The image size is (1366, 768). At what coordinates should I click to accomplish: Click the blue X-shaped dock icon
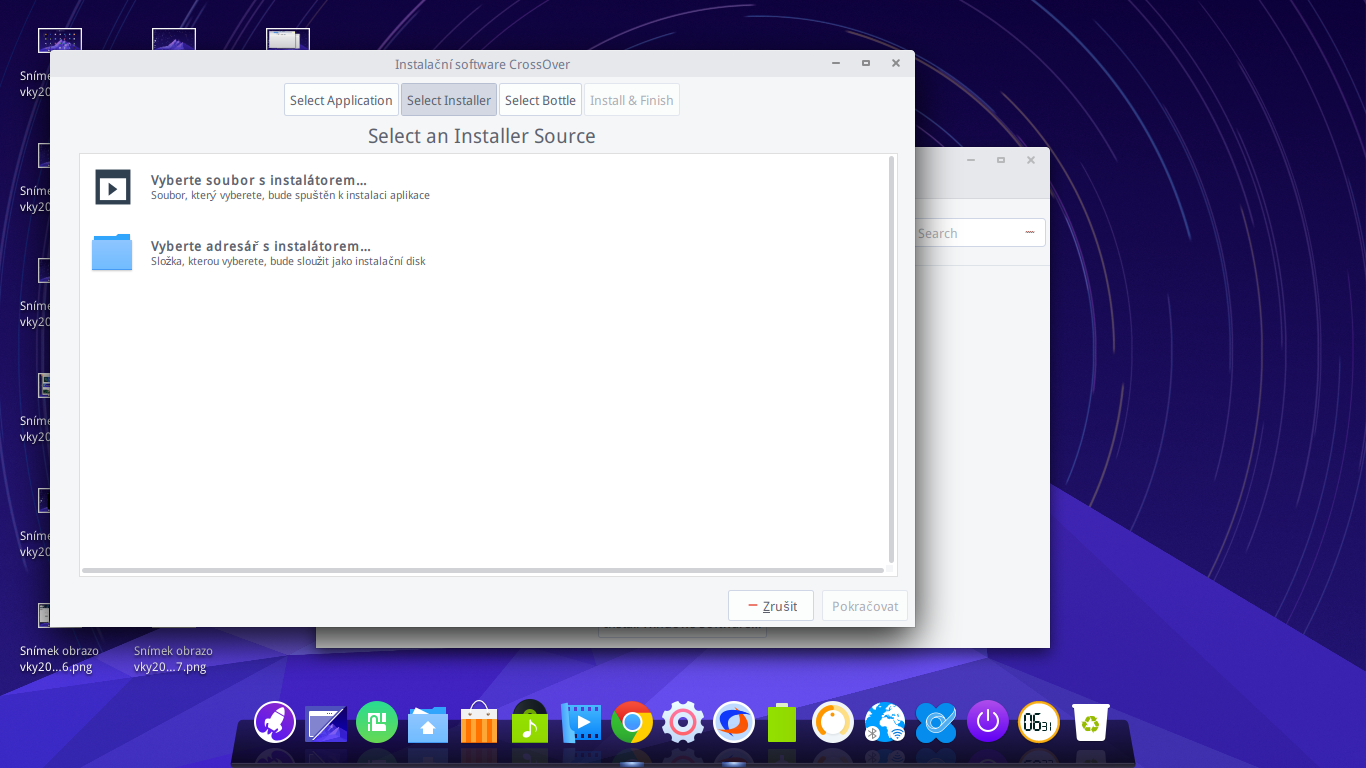(937, 722)
